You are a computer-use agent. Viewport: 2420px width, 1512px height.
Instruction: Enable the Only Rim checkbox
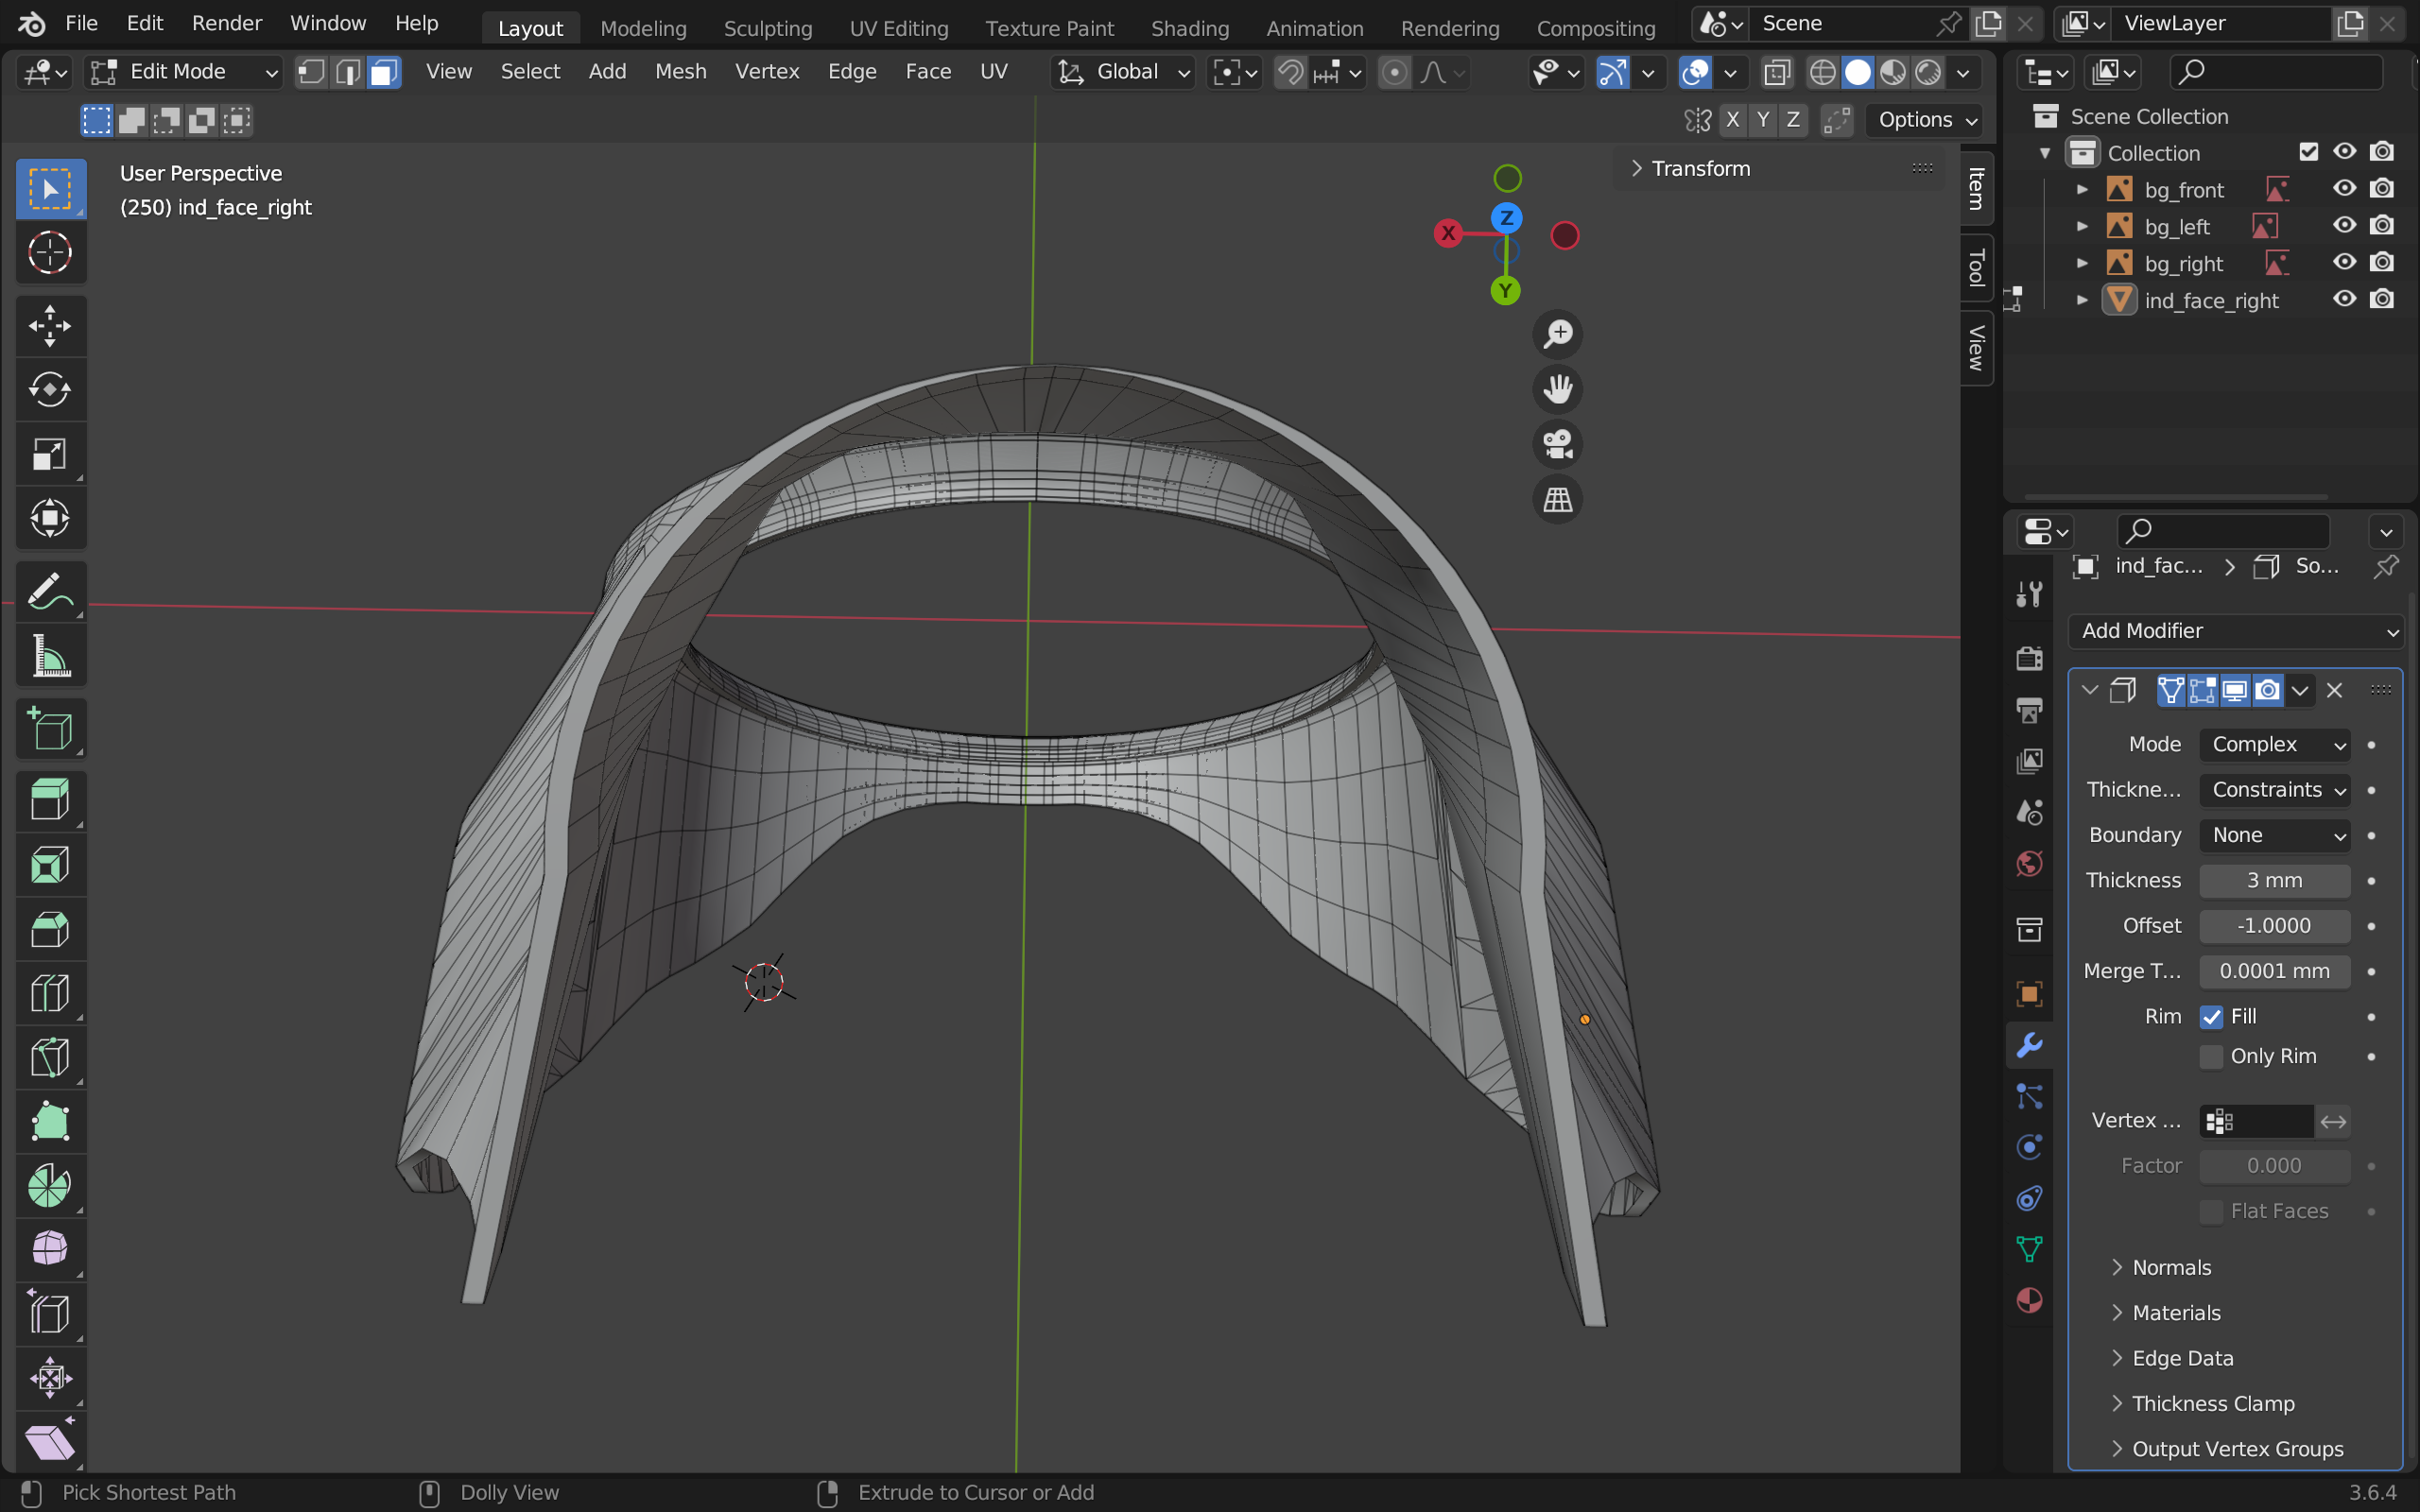click(2211, 1057)
